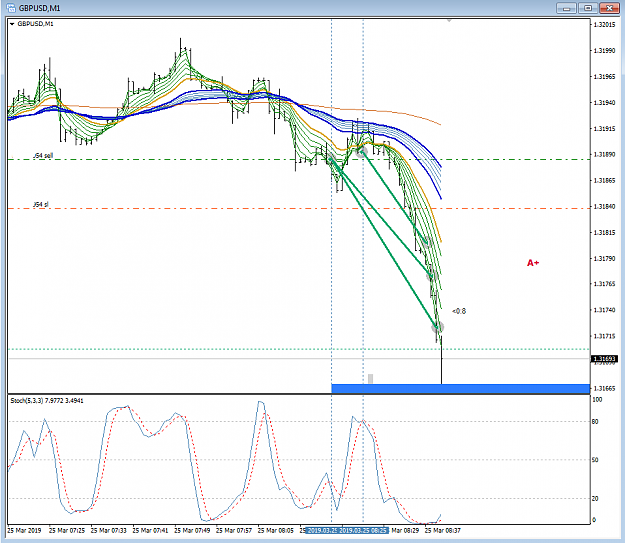Click the chart window icon in title bar

(x=11, y=8)
